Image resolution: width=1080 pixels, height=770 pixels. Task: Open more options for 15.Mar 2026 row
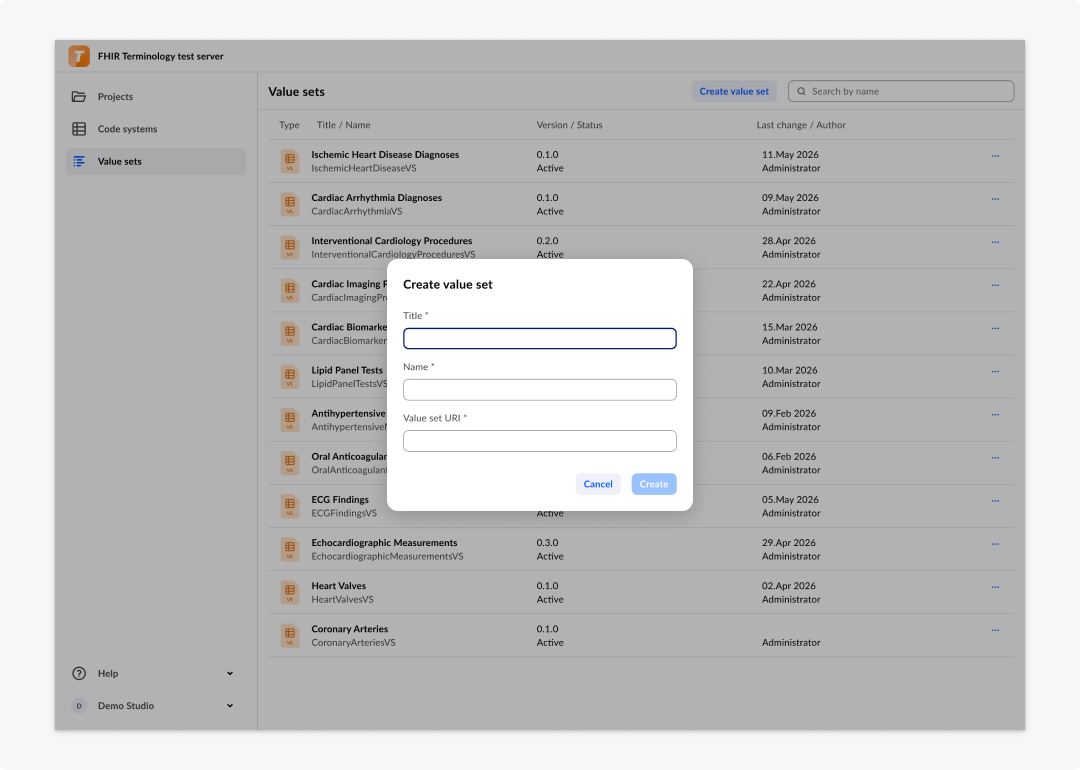click(995, 329)
